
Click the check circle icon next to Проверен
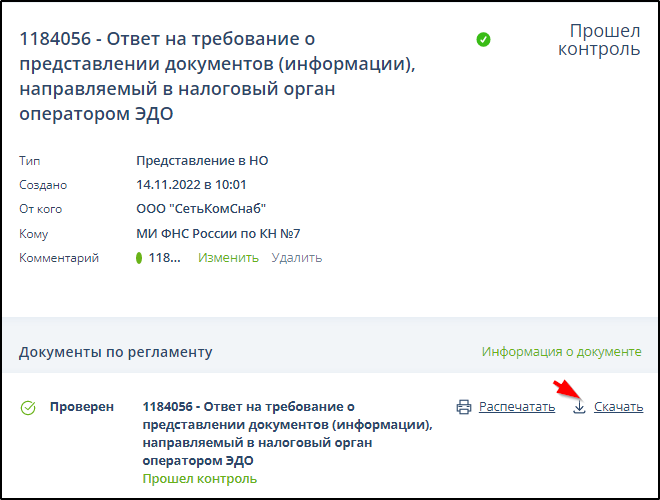pos(28,407)
